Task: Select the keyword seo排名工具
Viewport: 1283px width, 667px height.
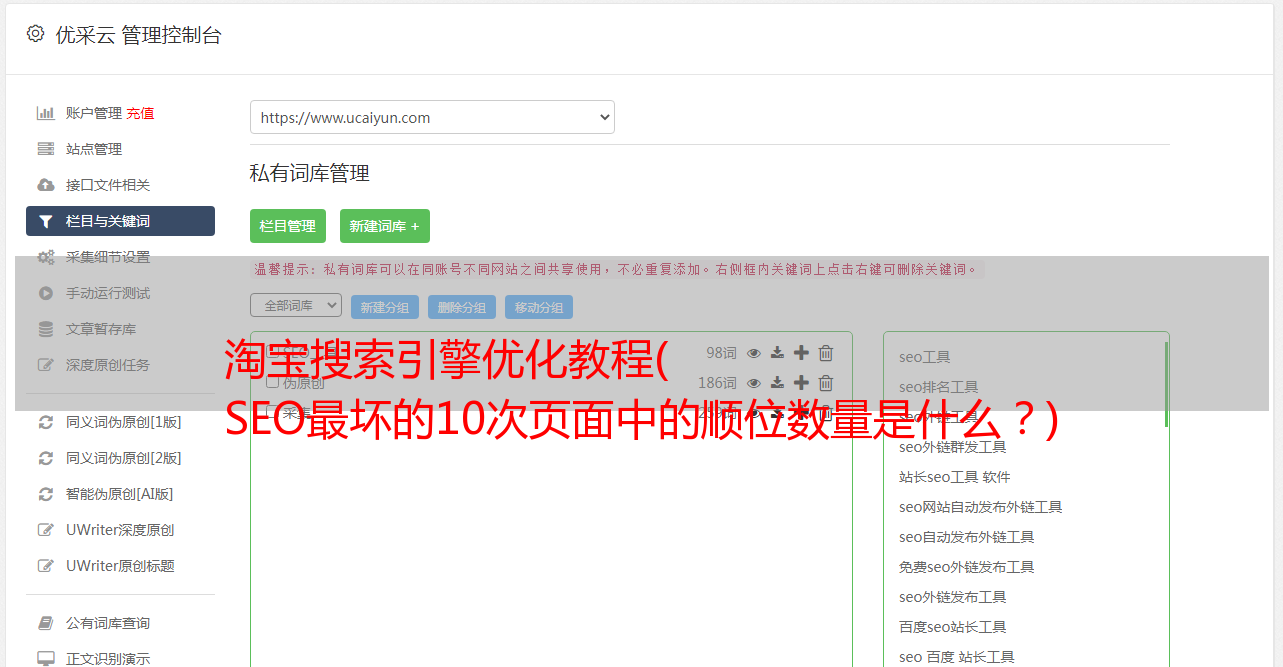Action: pos(938,387)
